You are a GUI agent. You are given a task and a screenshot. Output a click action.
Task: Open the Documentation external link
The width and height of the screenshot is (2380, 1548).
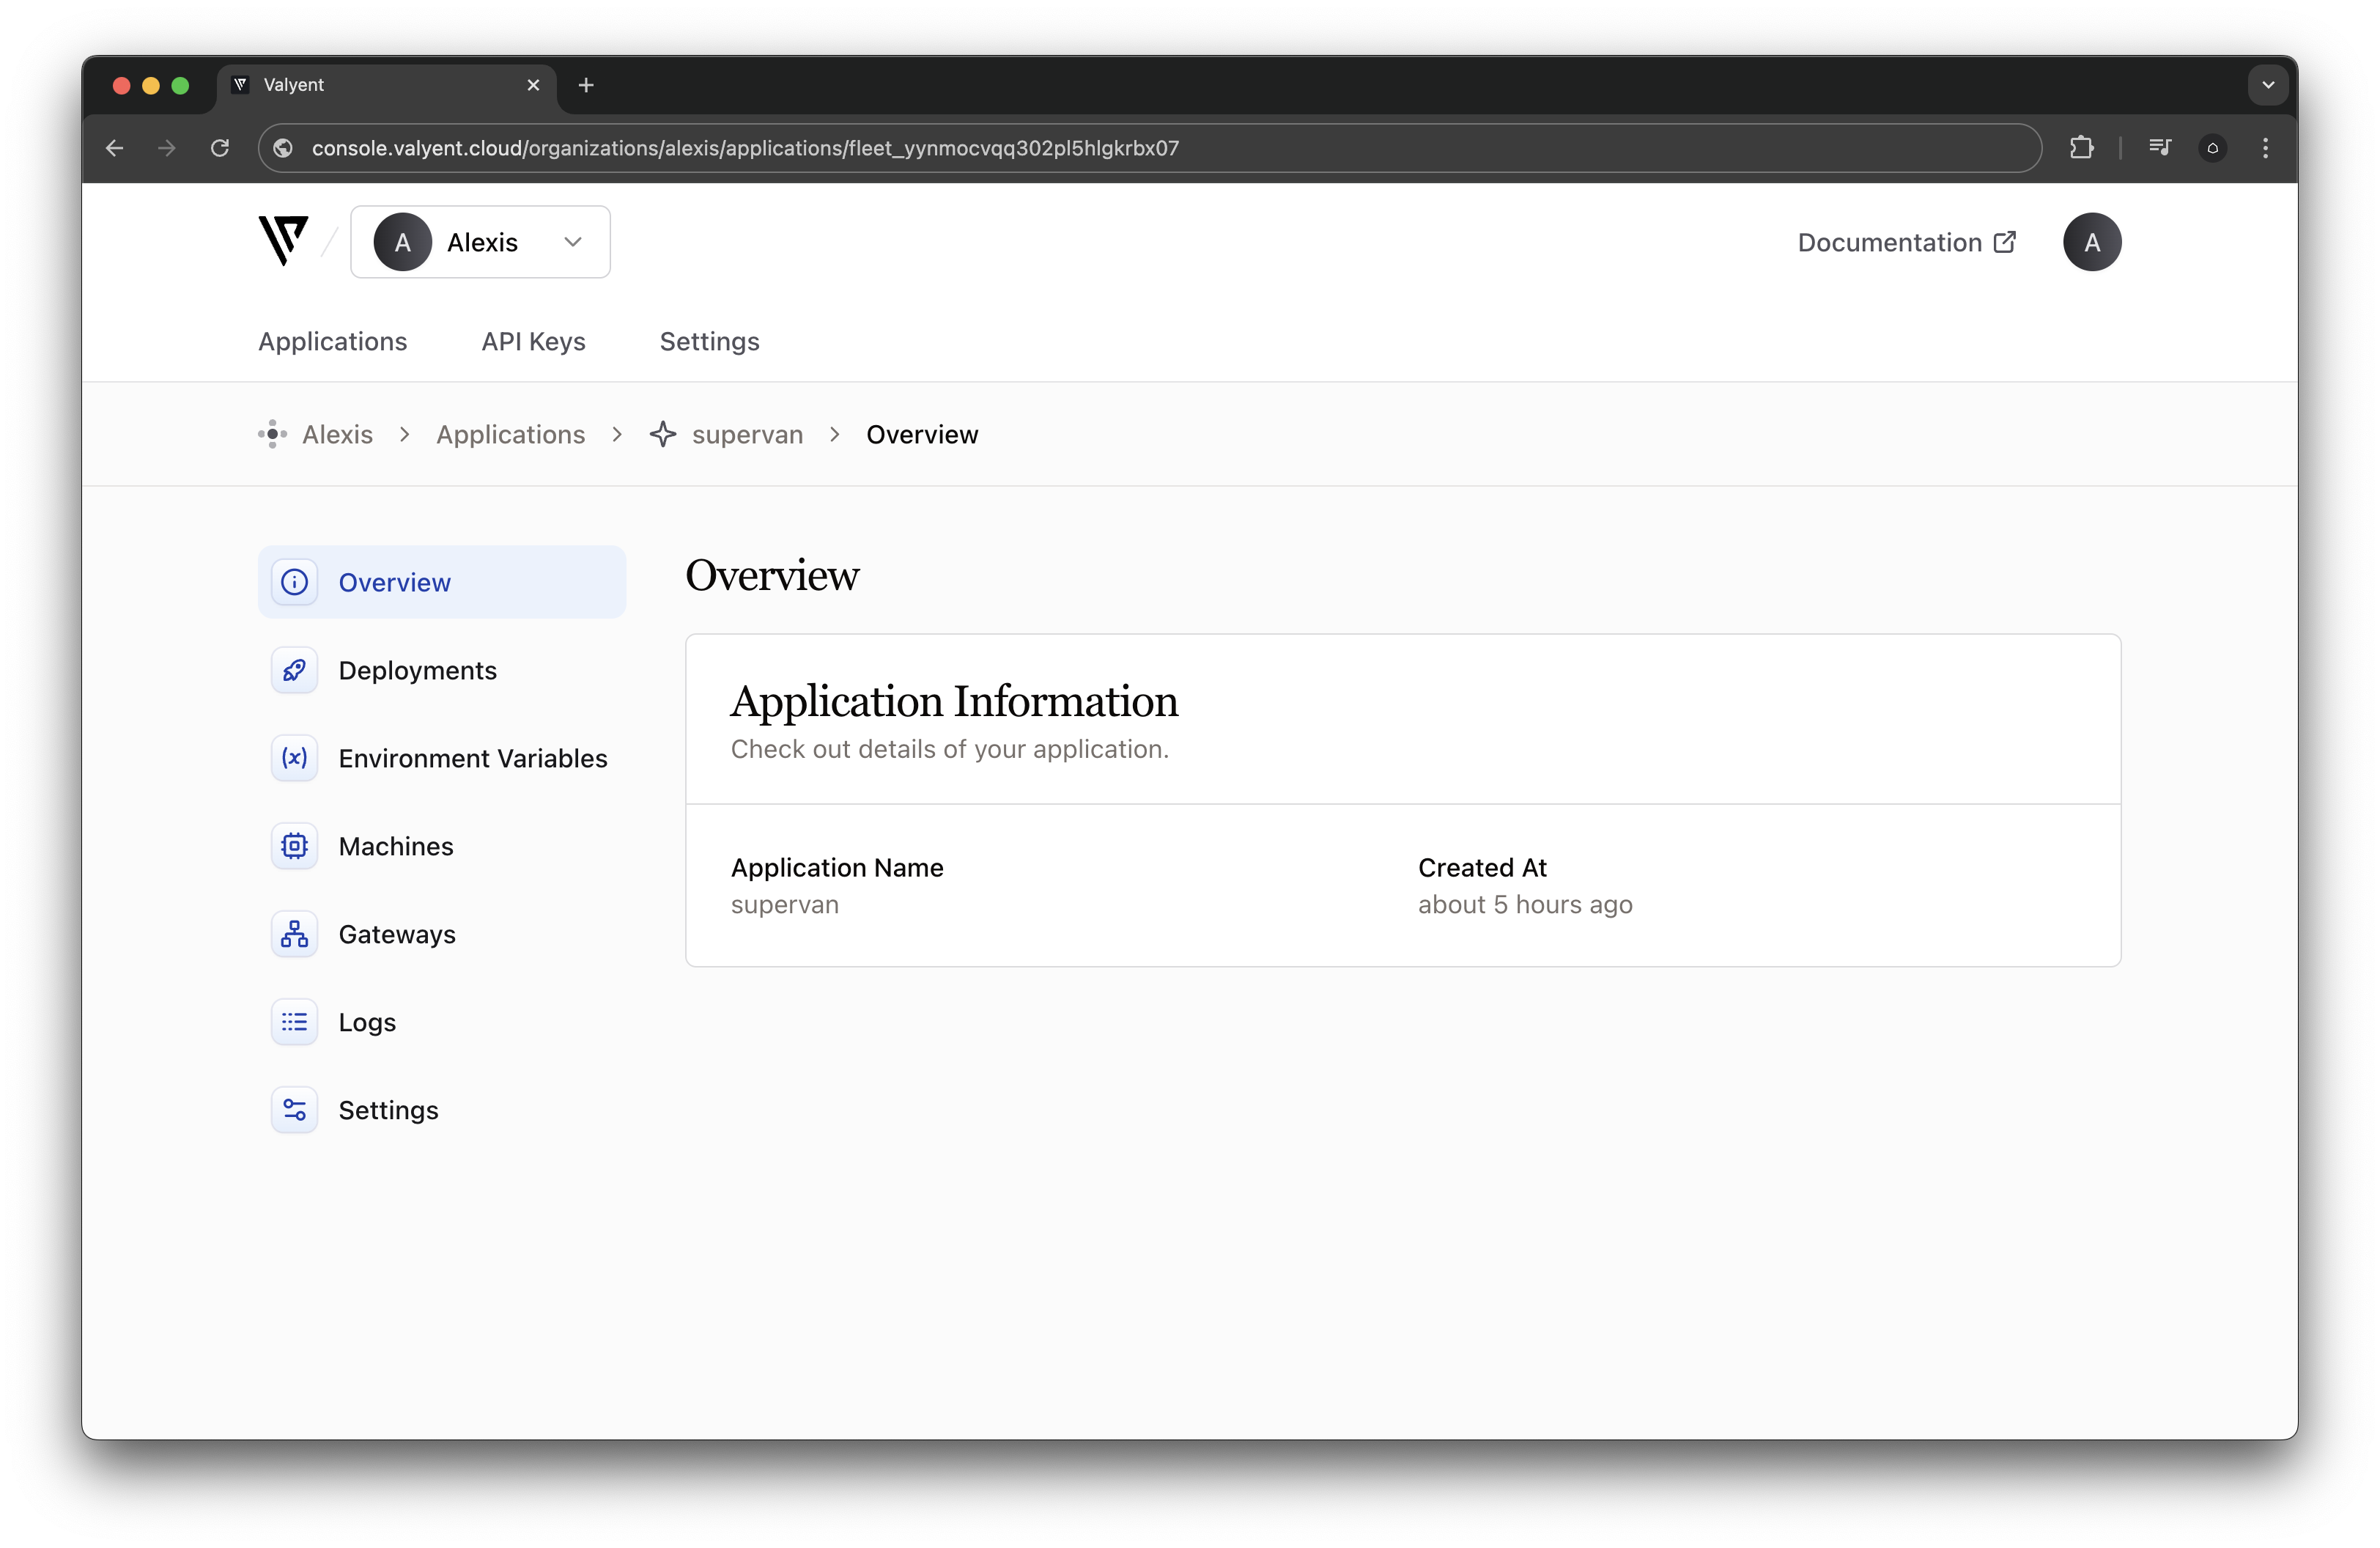pyautogui.click(x=1906, y=242)
